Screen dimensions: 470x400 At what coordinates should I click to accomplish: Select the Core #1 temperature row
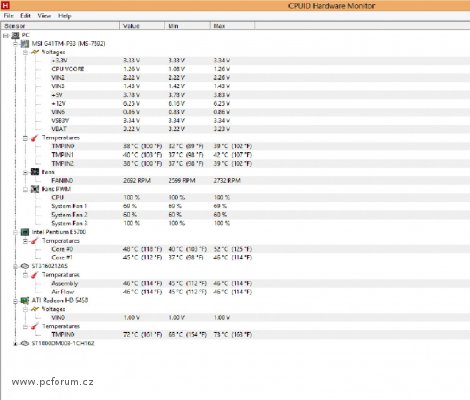click(x=235, y=258)
